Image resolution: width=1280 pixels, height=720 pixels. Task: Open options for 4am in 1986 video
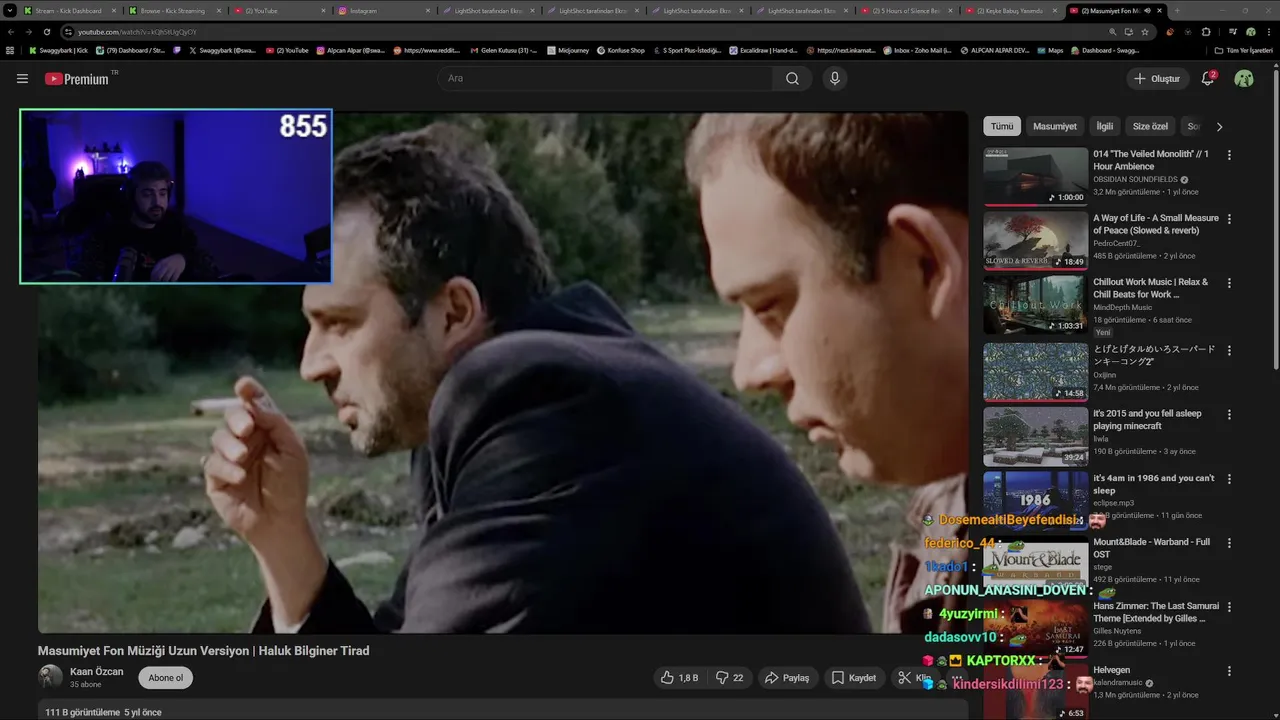pyautogui.click(x=1229, y=479)
